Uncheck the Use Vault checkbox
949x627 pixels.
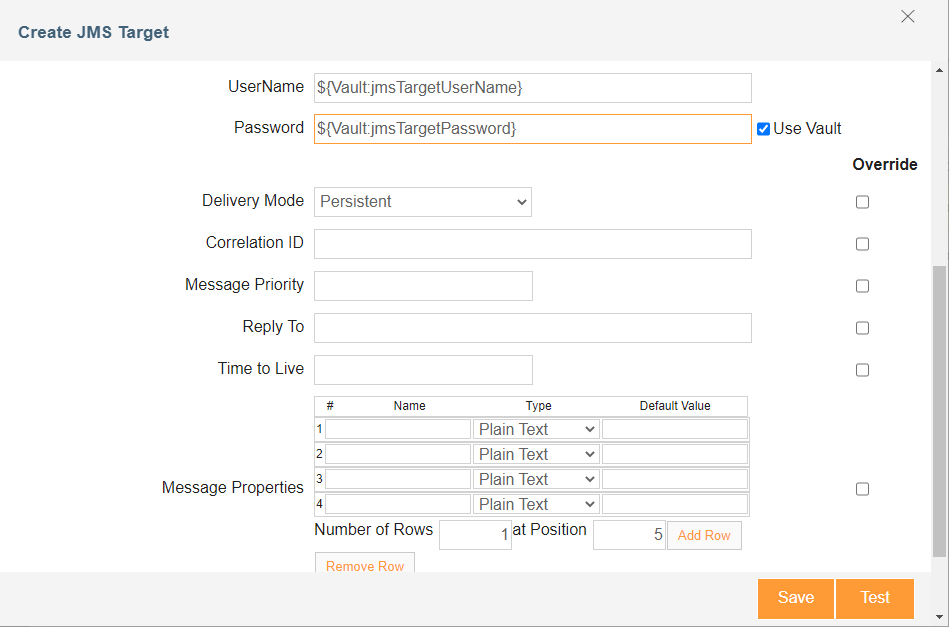click(763, 129)
